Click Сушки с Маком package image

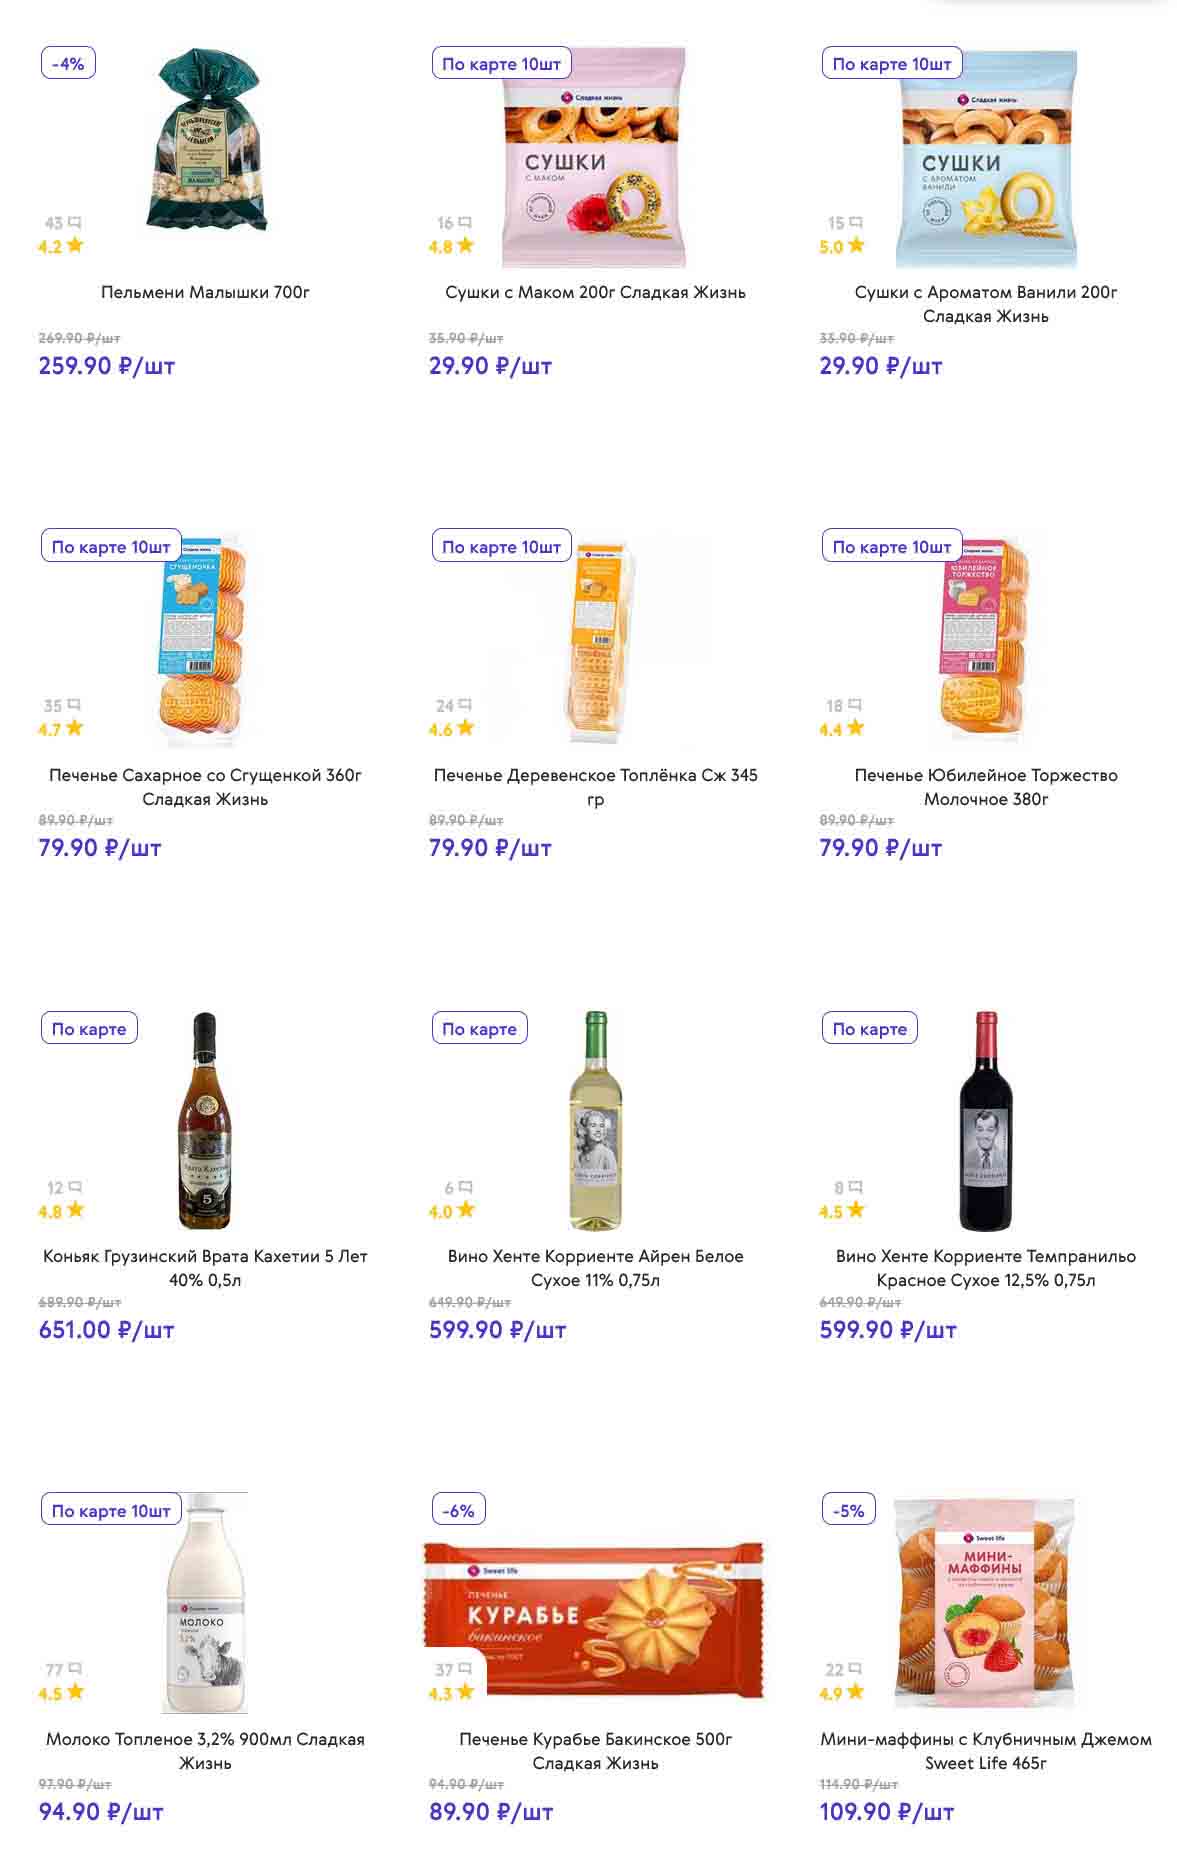coord(594,158)
